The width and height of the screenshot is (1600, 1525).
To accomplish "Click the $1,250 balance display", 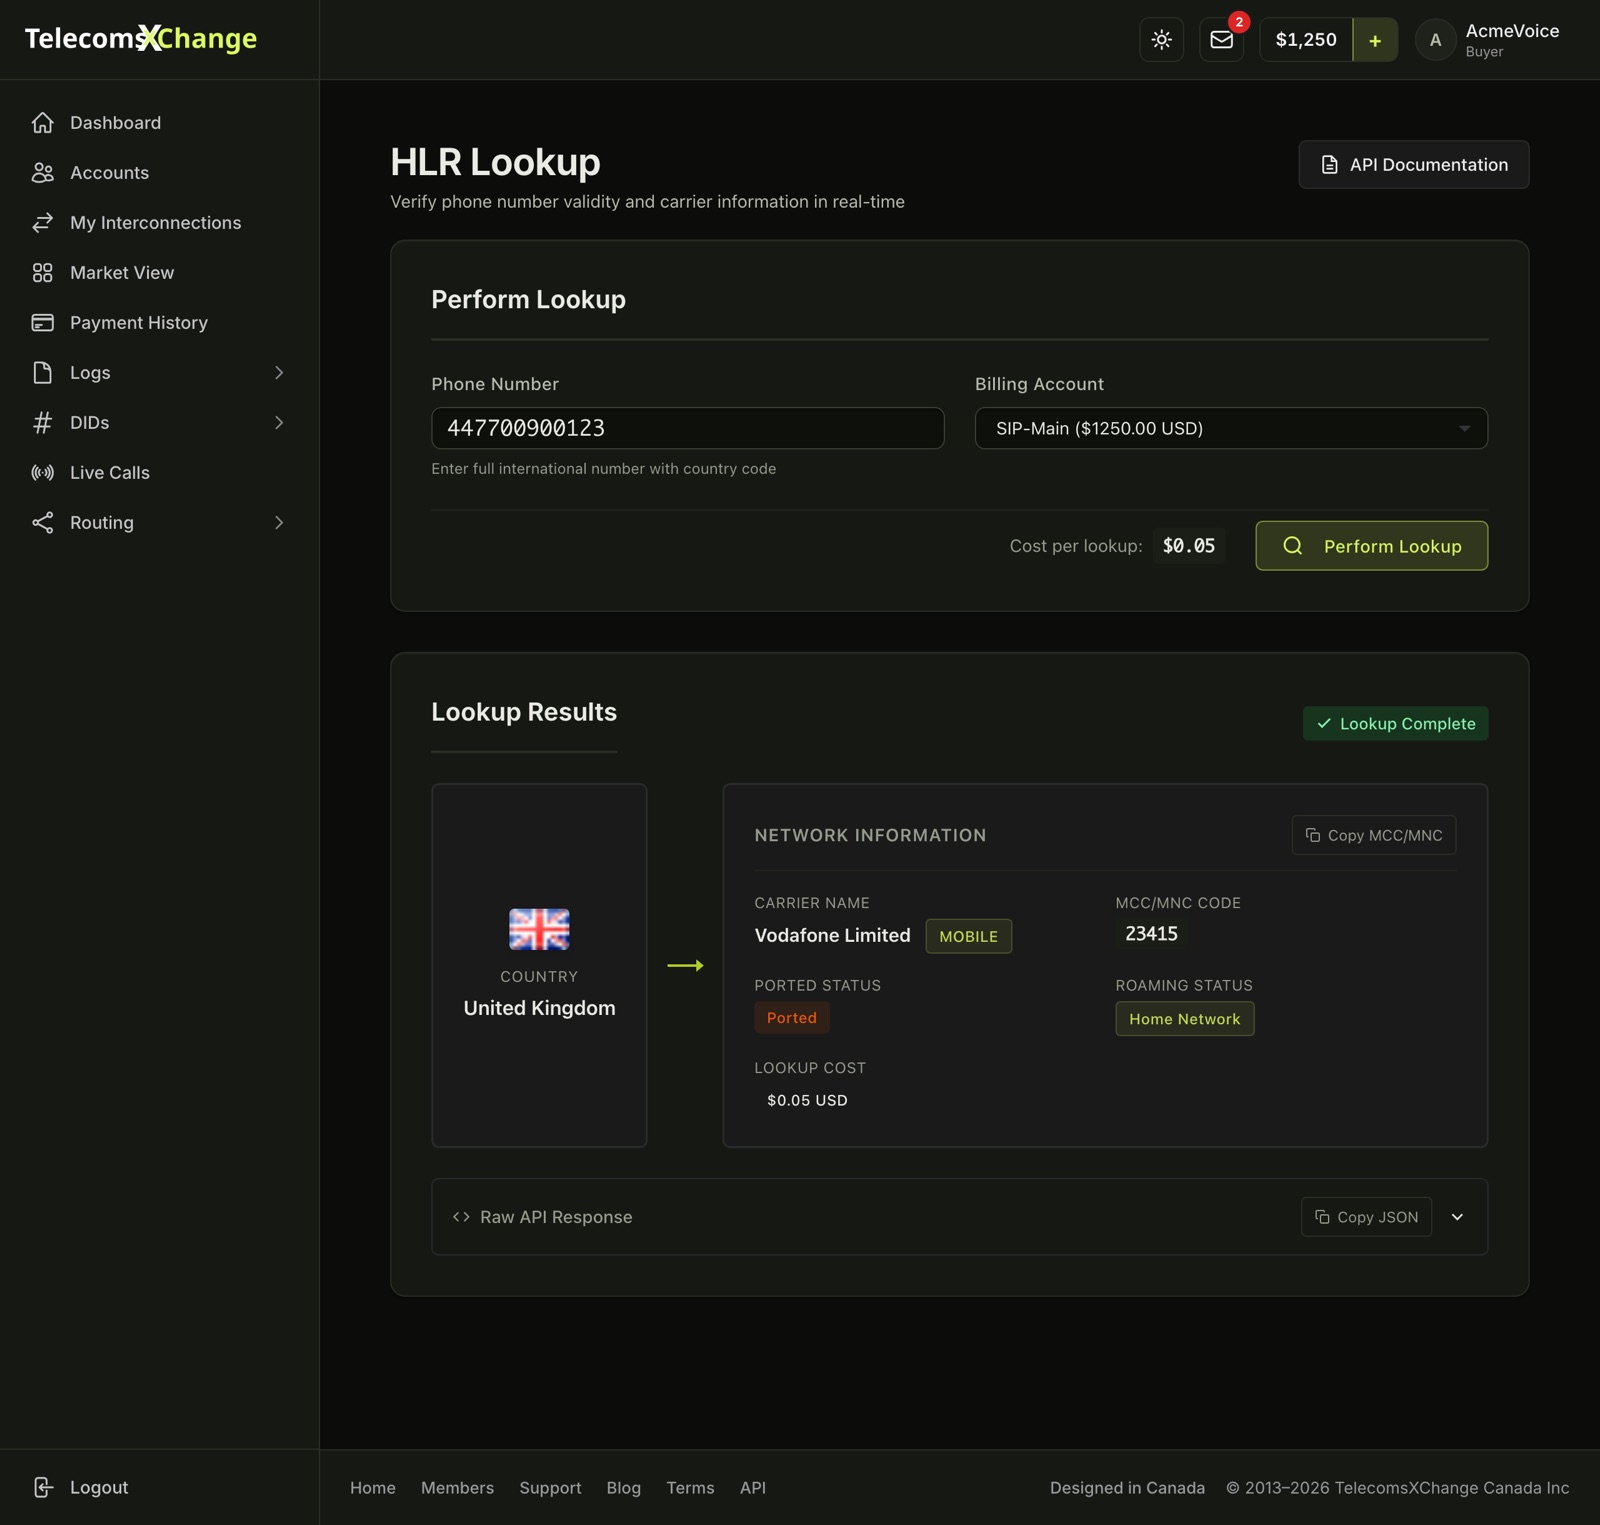I will (x=1306, y=40).
